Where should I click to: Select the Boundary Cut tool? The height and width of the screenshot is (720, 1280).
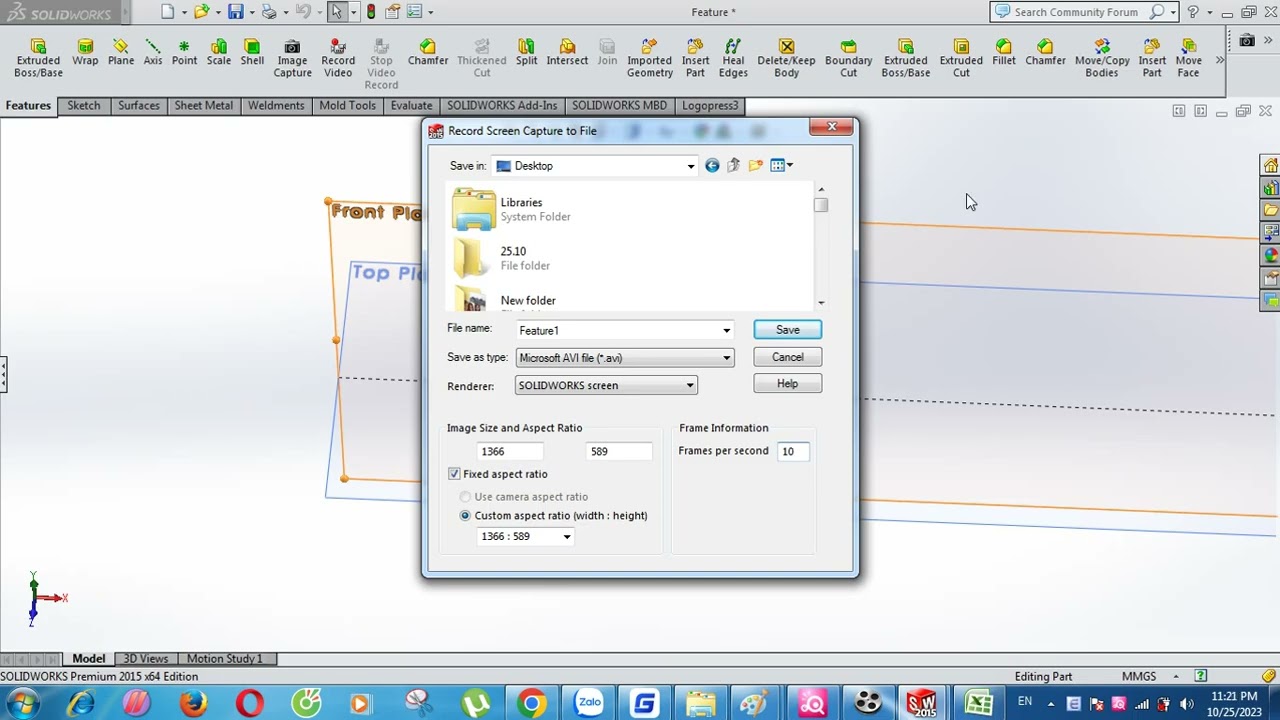848,59
